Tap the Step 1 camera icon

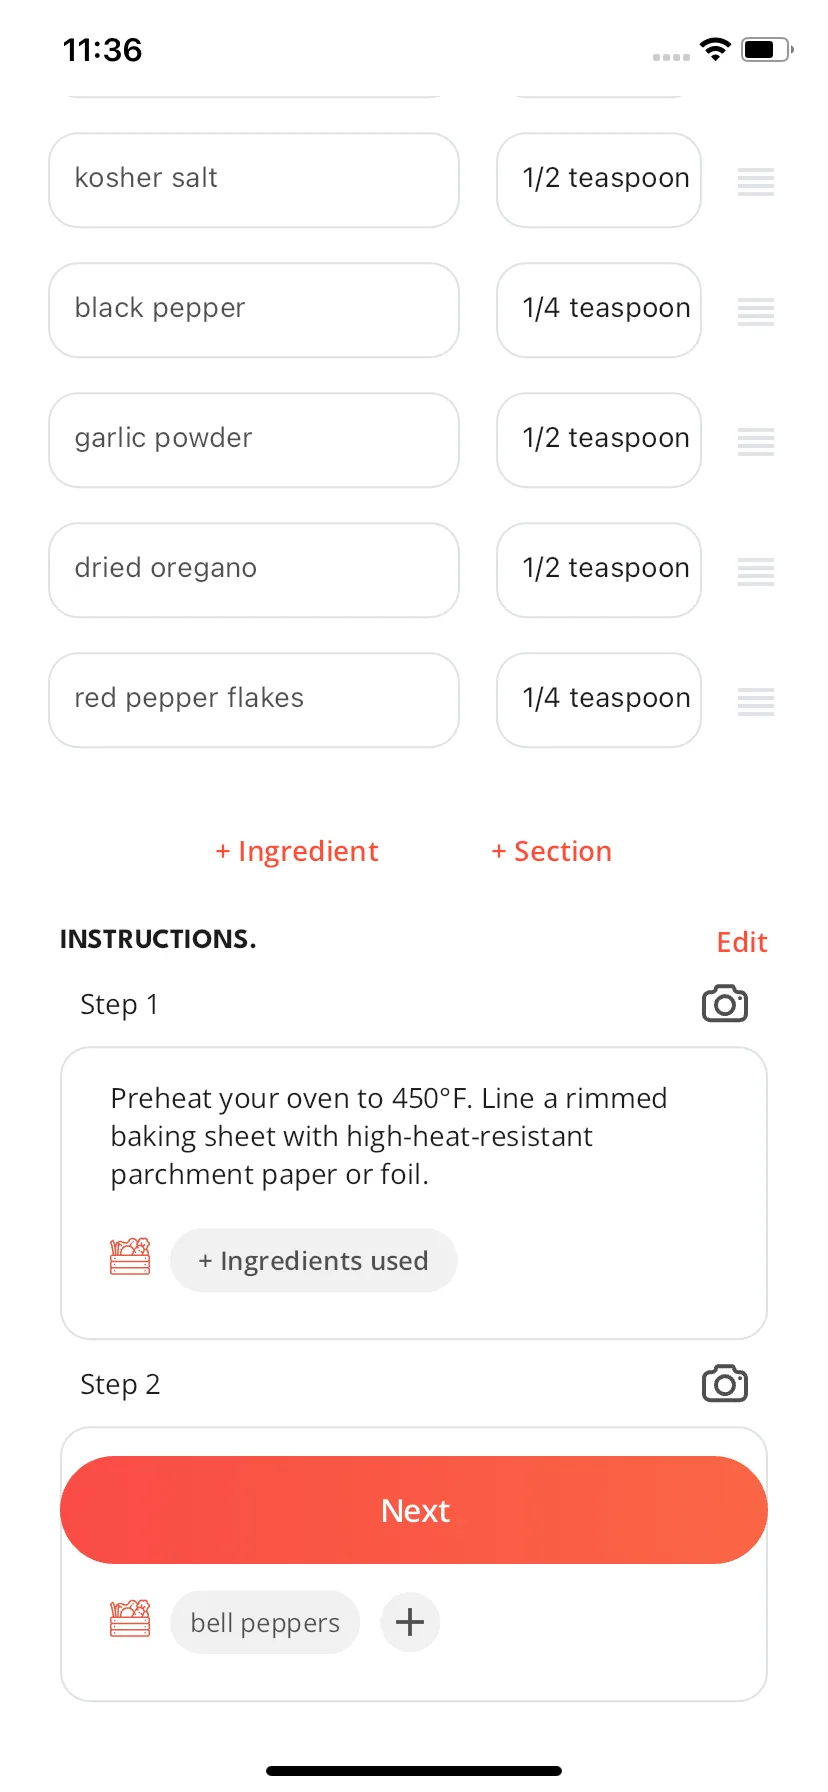(724, 1004)
